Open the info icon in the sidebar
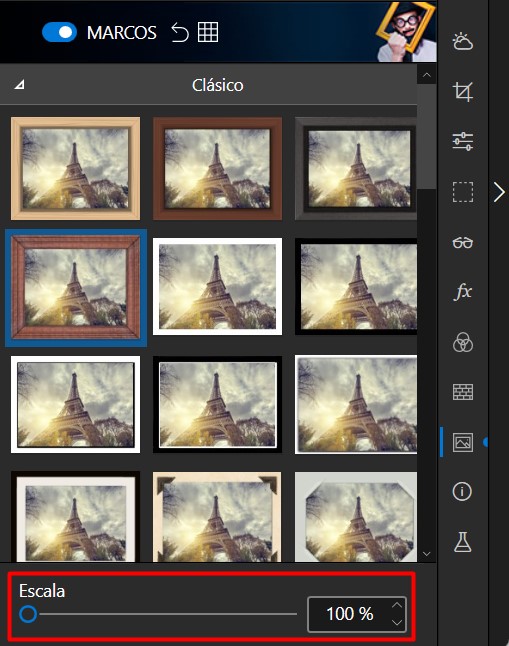 [x=462, y=492]
